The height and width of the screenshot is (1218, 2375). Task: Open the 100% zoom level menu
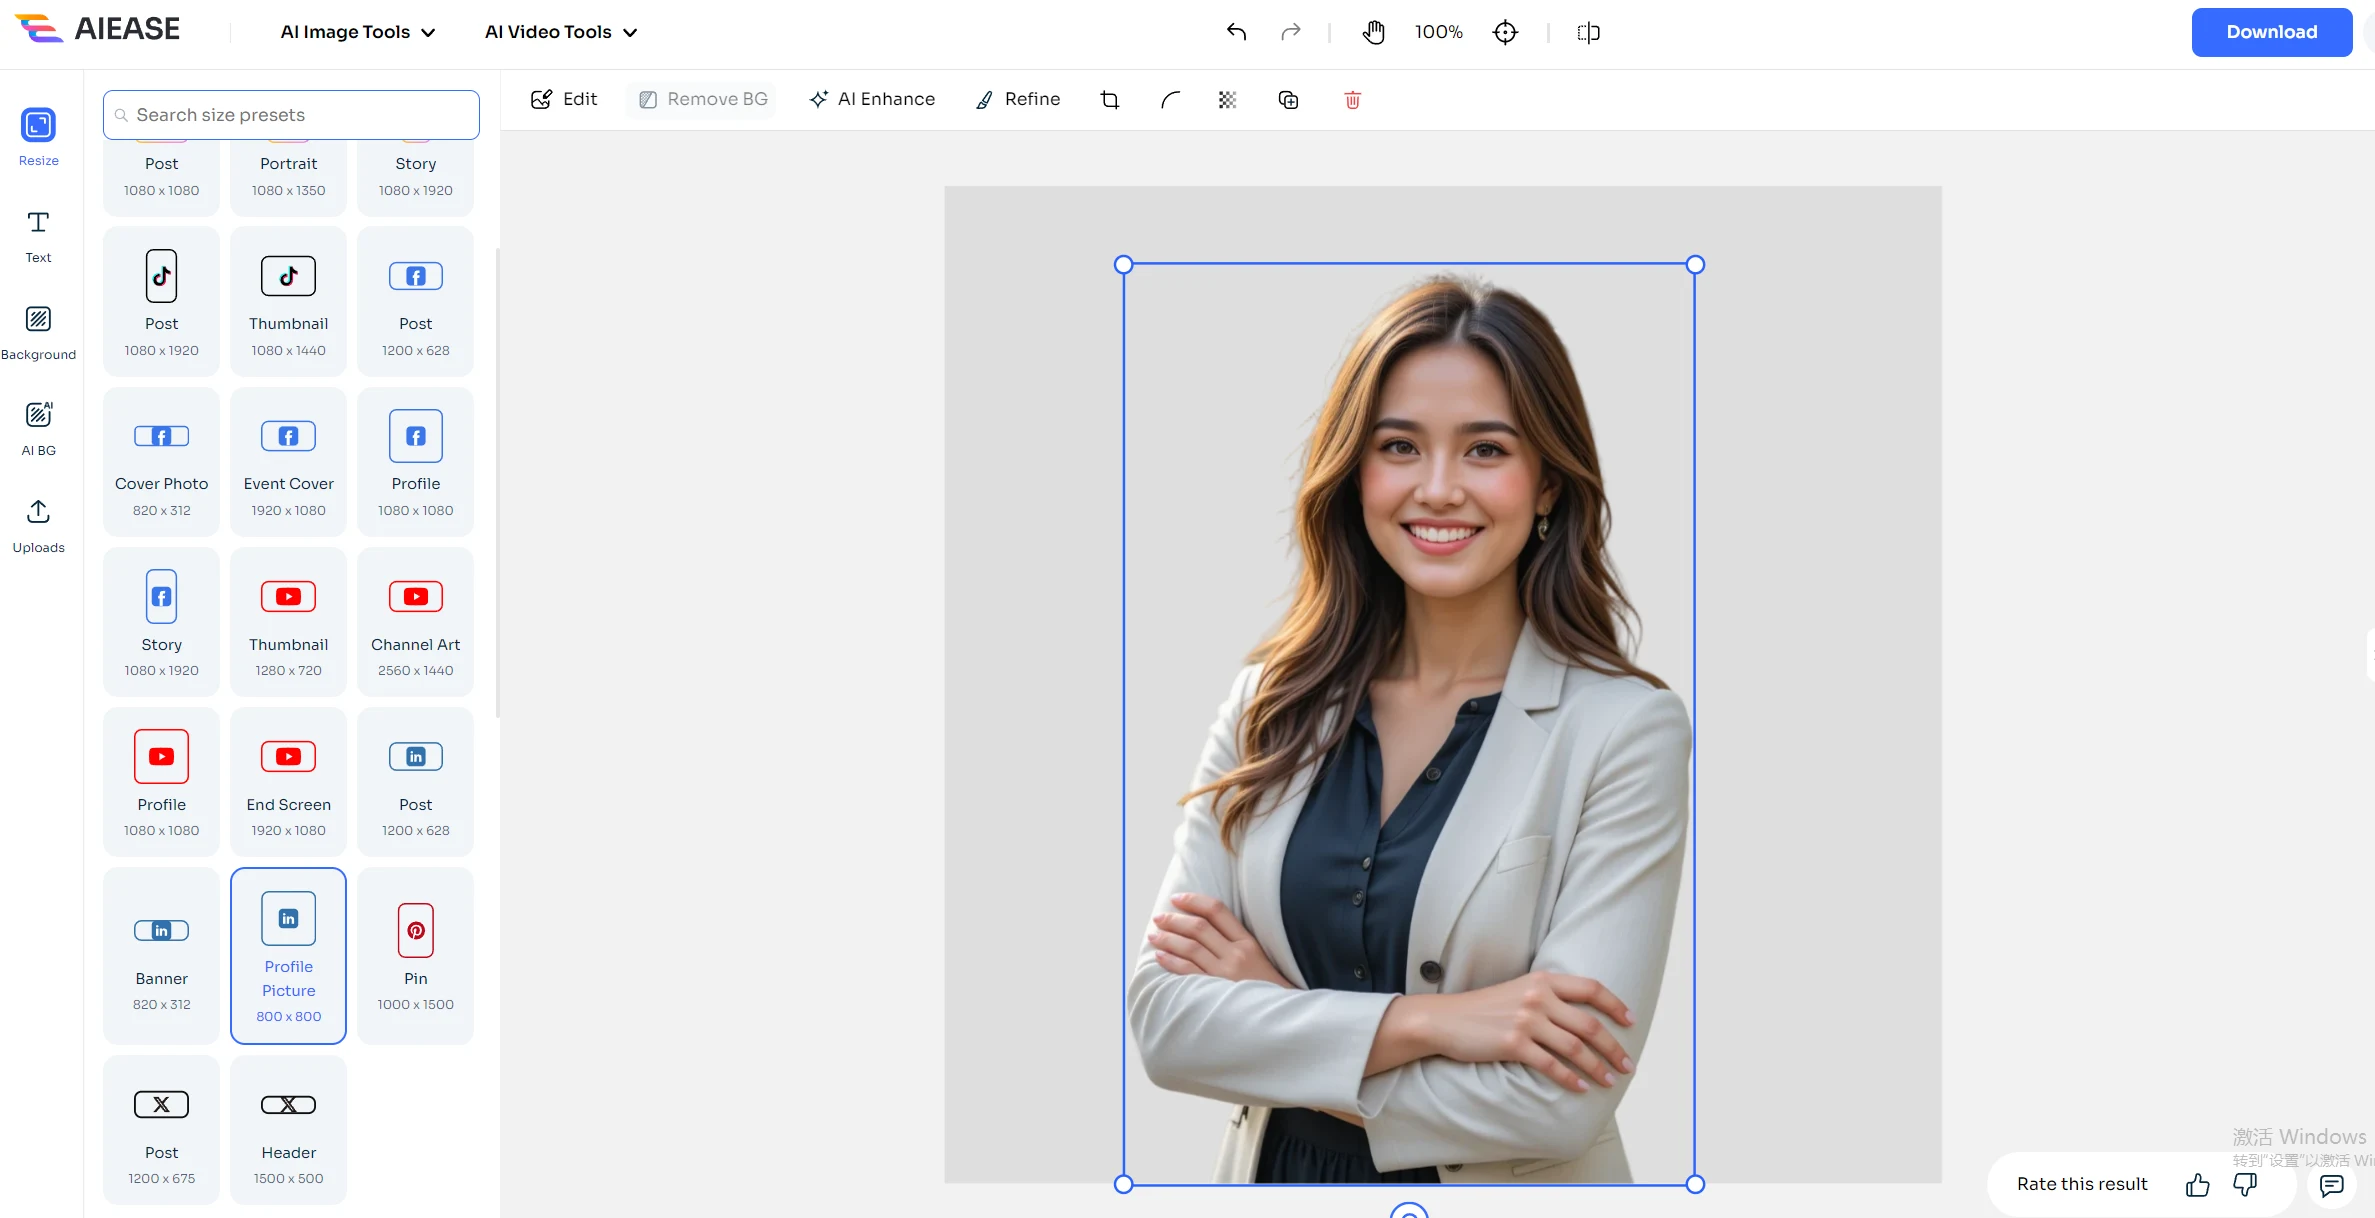click(x=1438, y=32)
